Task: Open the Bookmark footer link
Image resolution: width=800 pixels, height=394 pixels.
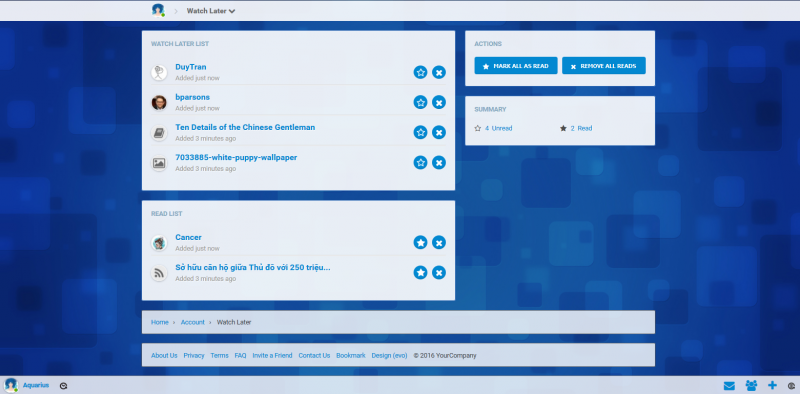Action: coord(351,356)
